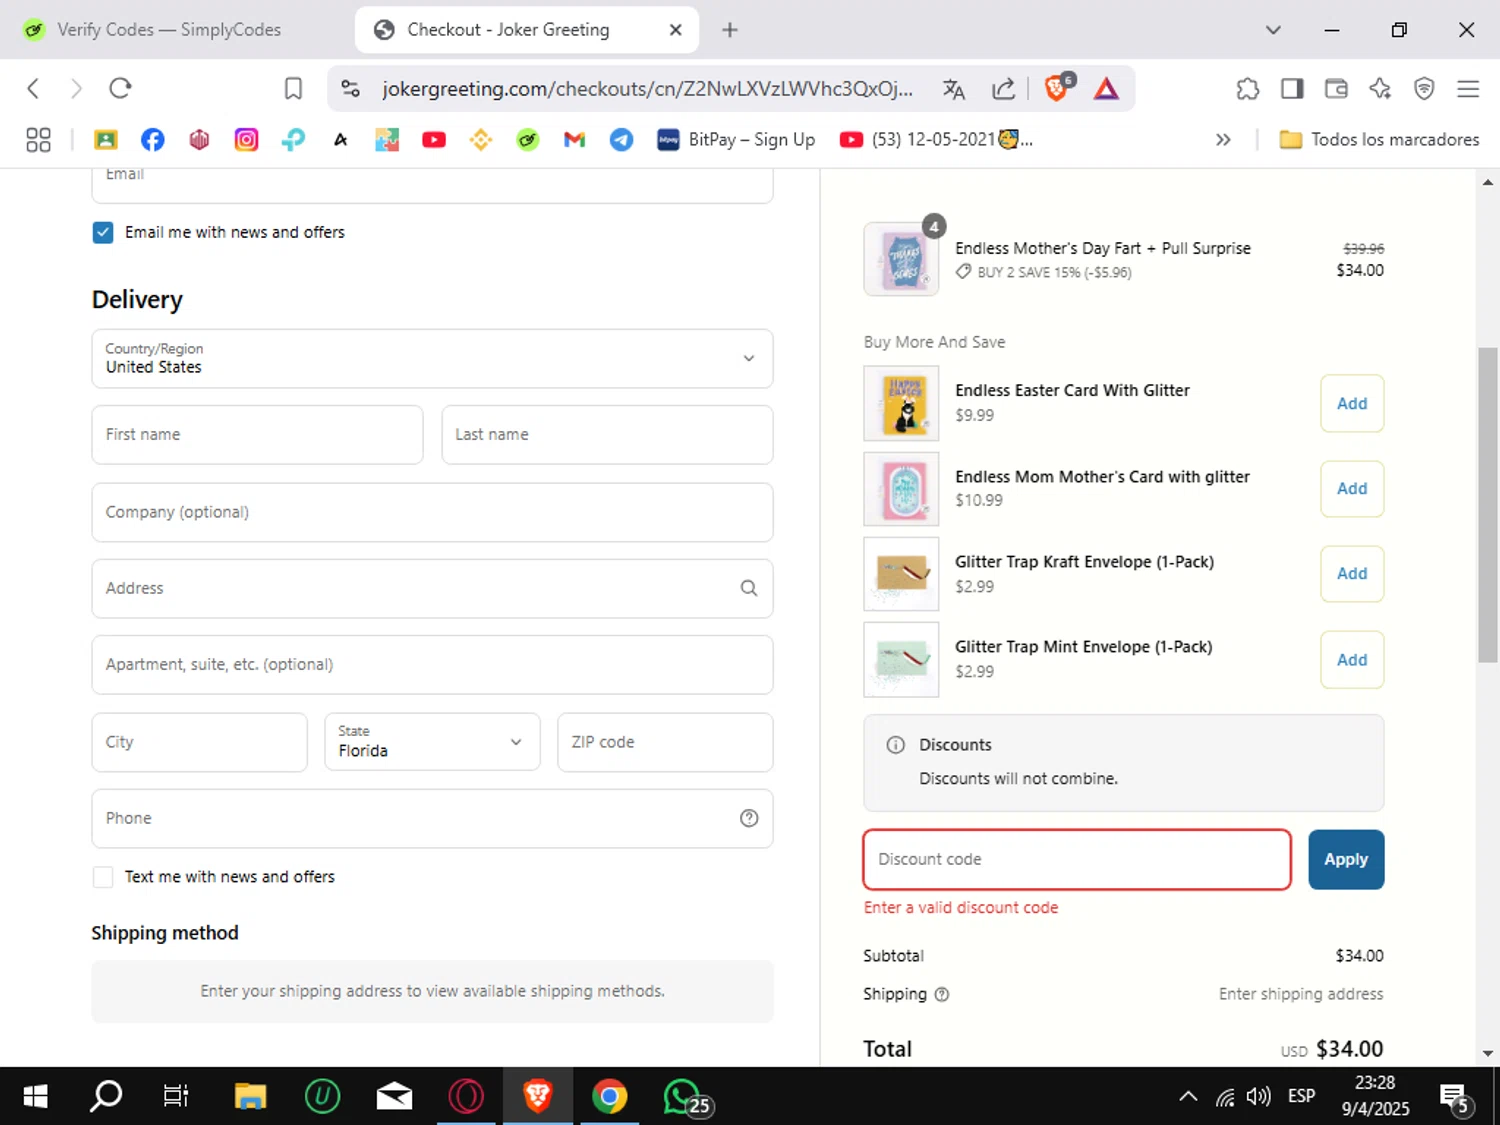This screenshot has height=1125, width=1500.
Task: Bookmark this page with the bookmark icon
Action: pos(293,89)
